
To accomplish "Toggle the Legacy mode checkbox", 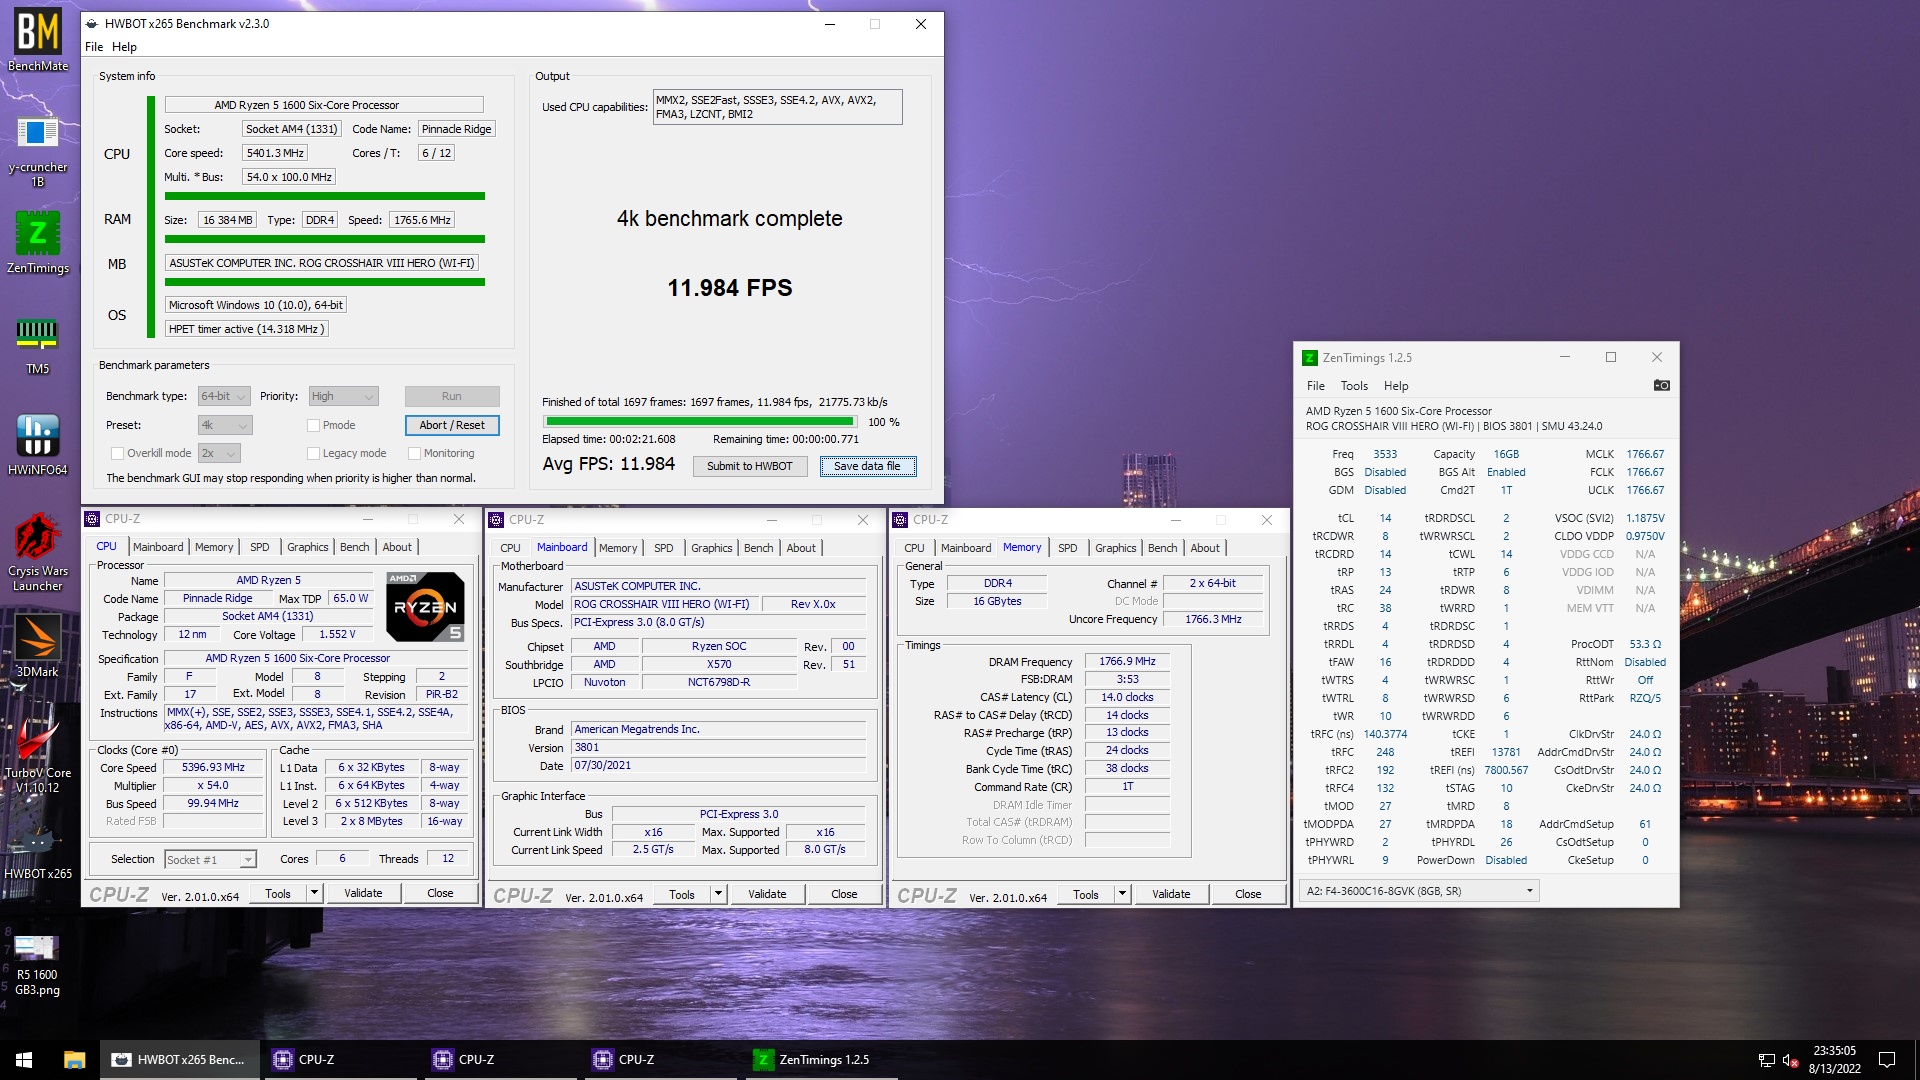I will click(x=313, y=453).
